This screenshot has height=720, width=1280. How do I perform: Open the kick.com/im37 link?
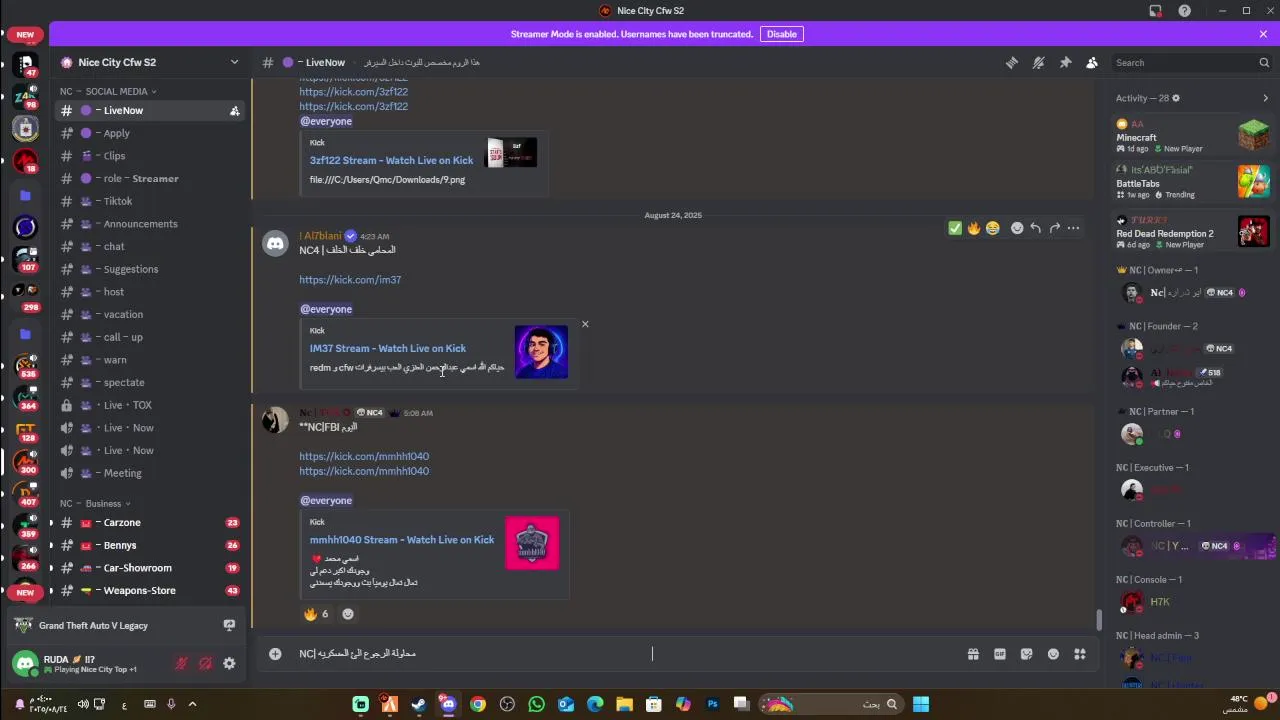point(350,280)
